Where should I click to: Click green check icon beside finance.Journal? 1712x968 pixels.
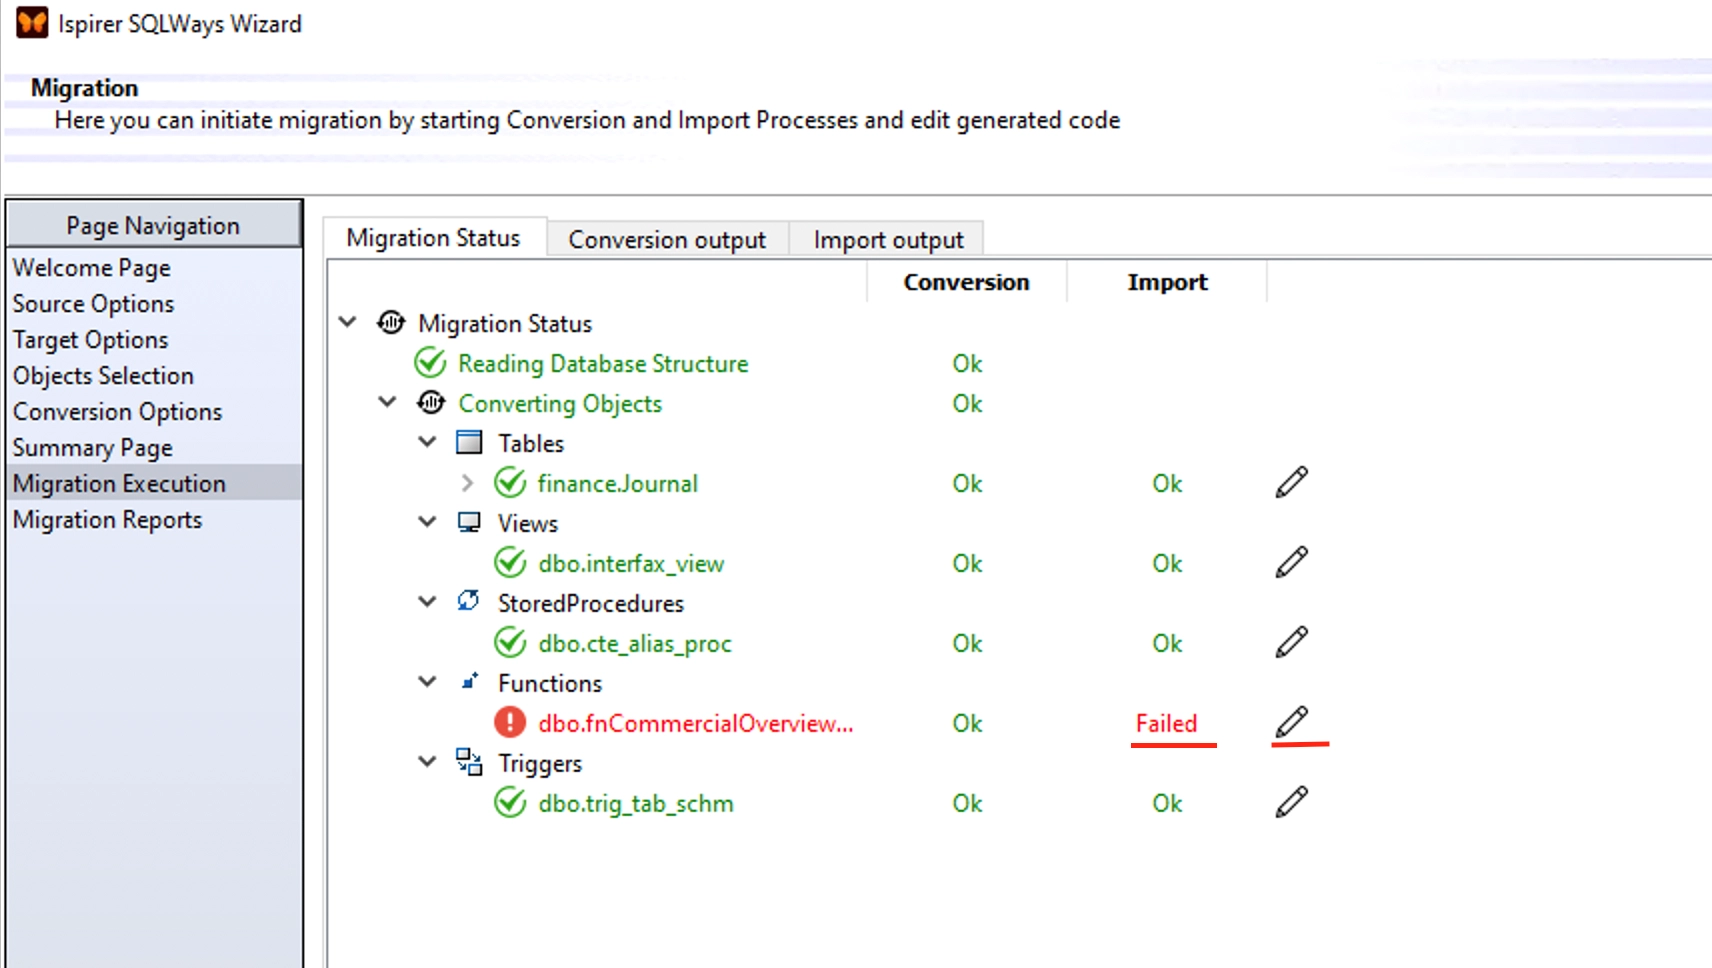pos(510,482)
